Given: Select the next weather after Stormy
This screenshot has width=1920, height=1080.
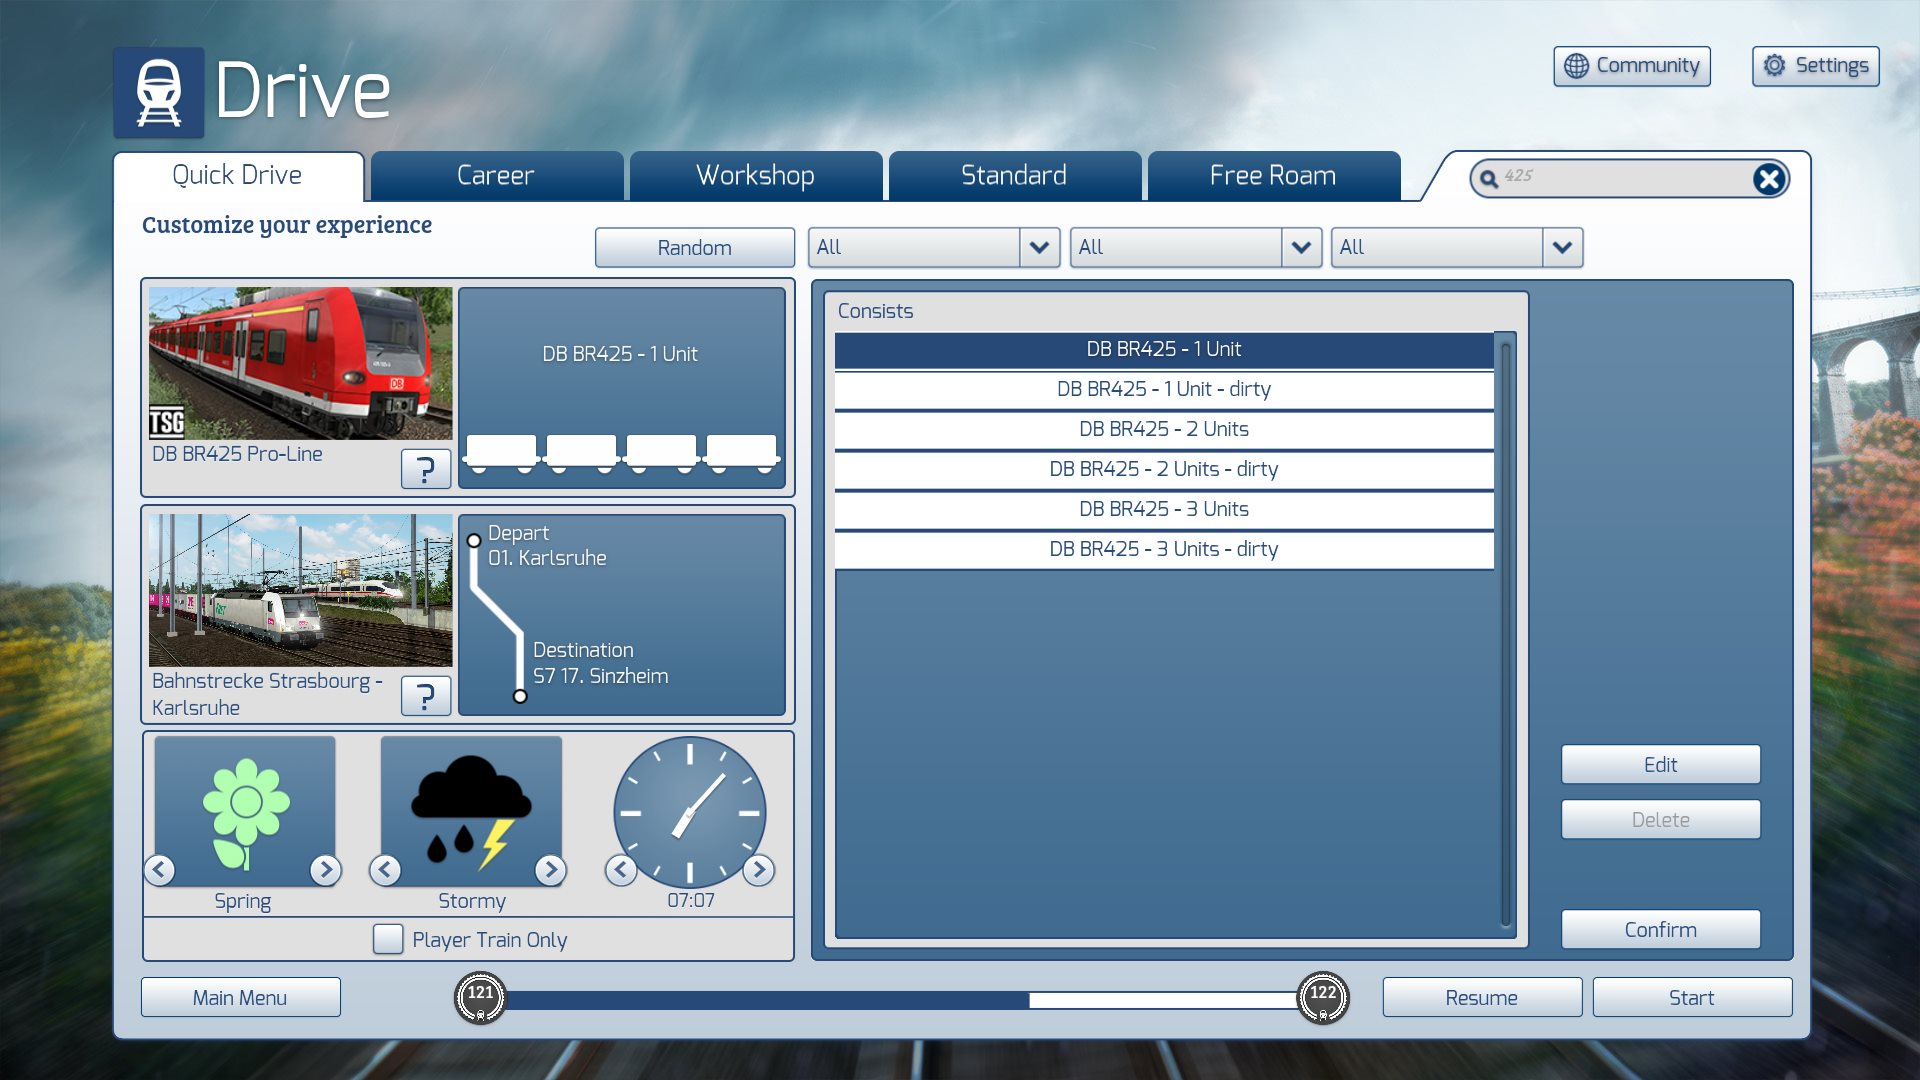Looking at the screenshot, I should (x=550, y=870).
